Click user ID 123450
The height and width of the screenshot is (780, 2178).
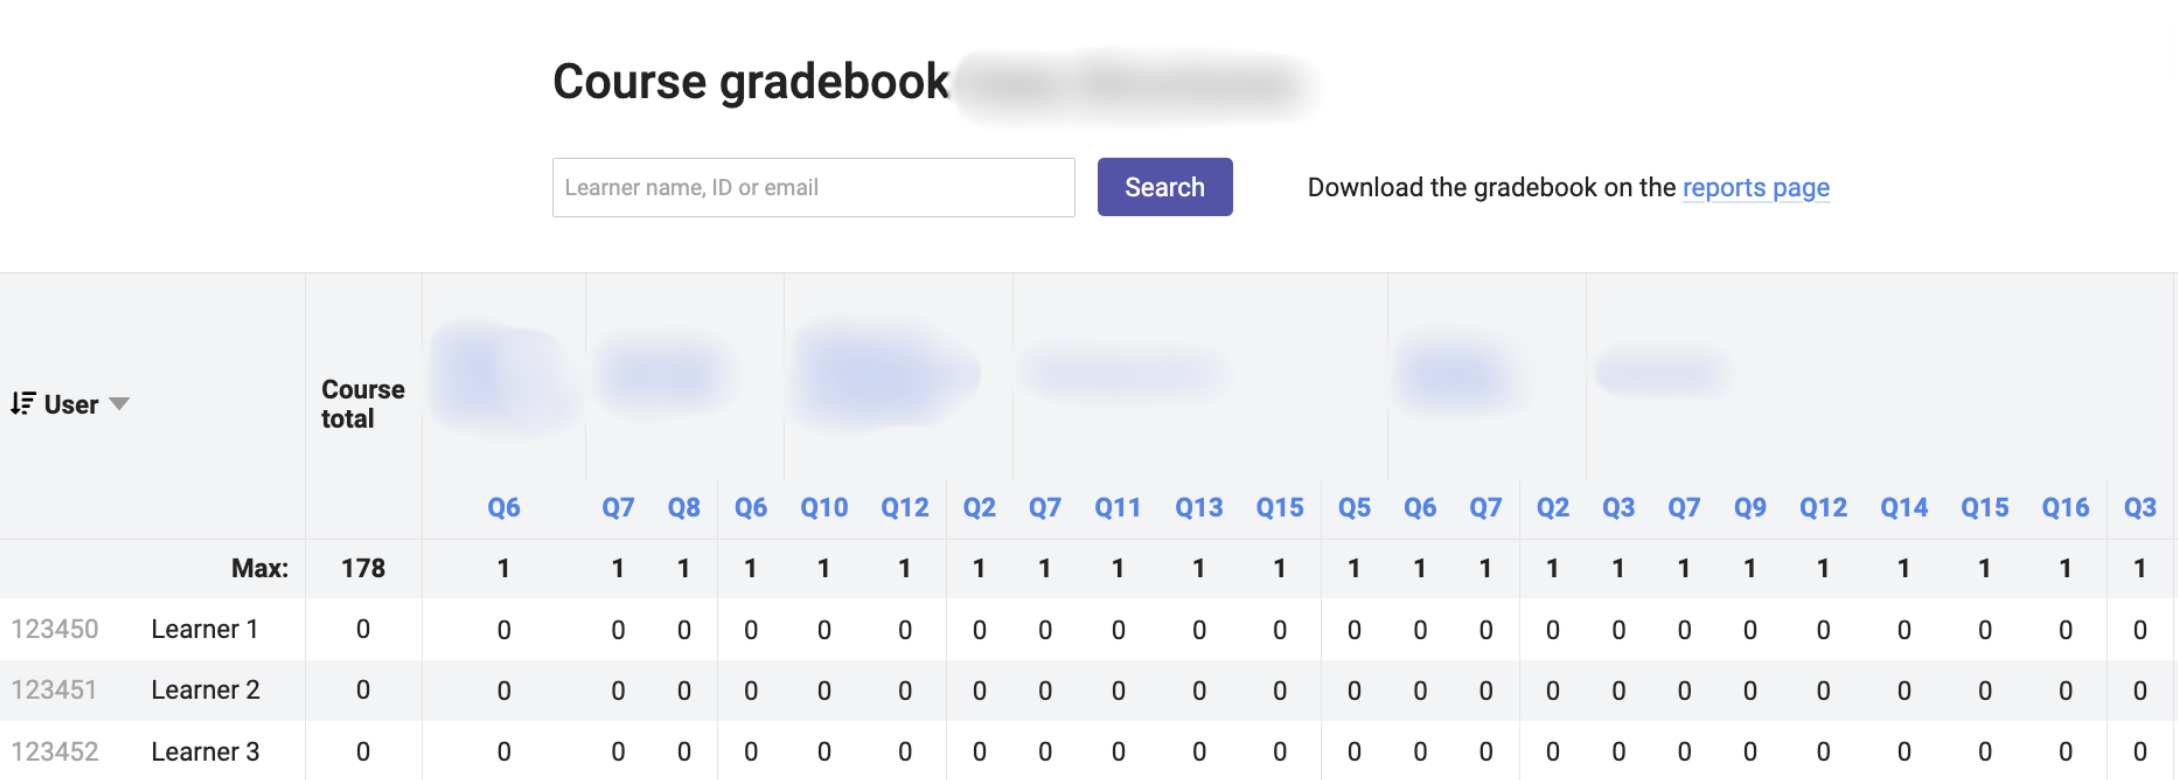point(55,629)
